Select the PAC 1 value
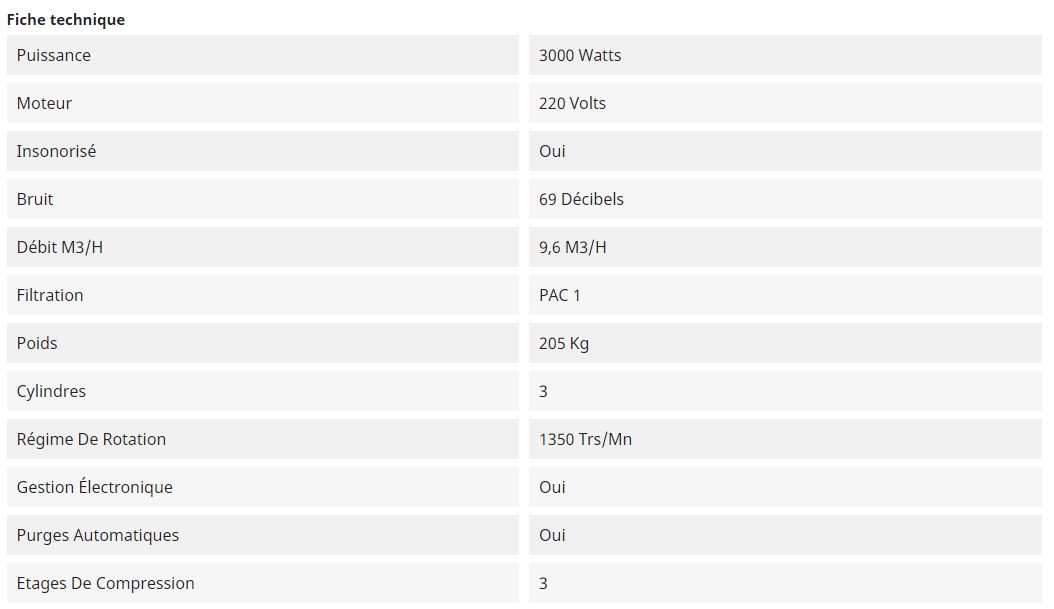1054x609 pixels. [560, 296]
